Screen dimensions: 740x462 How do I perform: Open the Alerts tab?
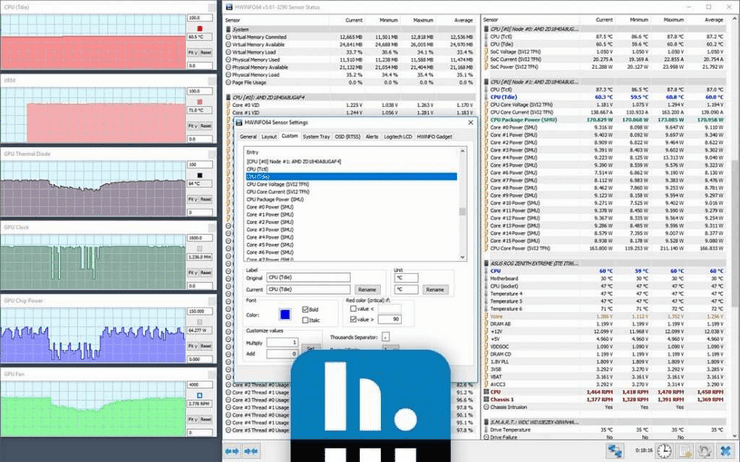(372, 137)
